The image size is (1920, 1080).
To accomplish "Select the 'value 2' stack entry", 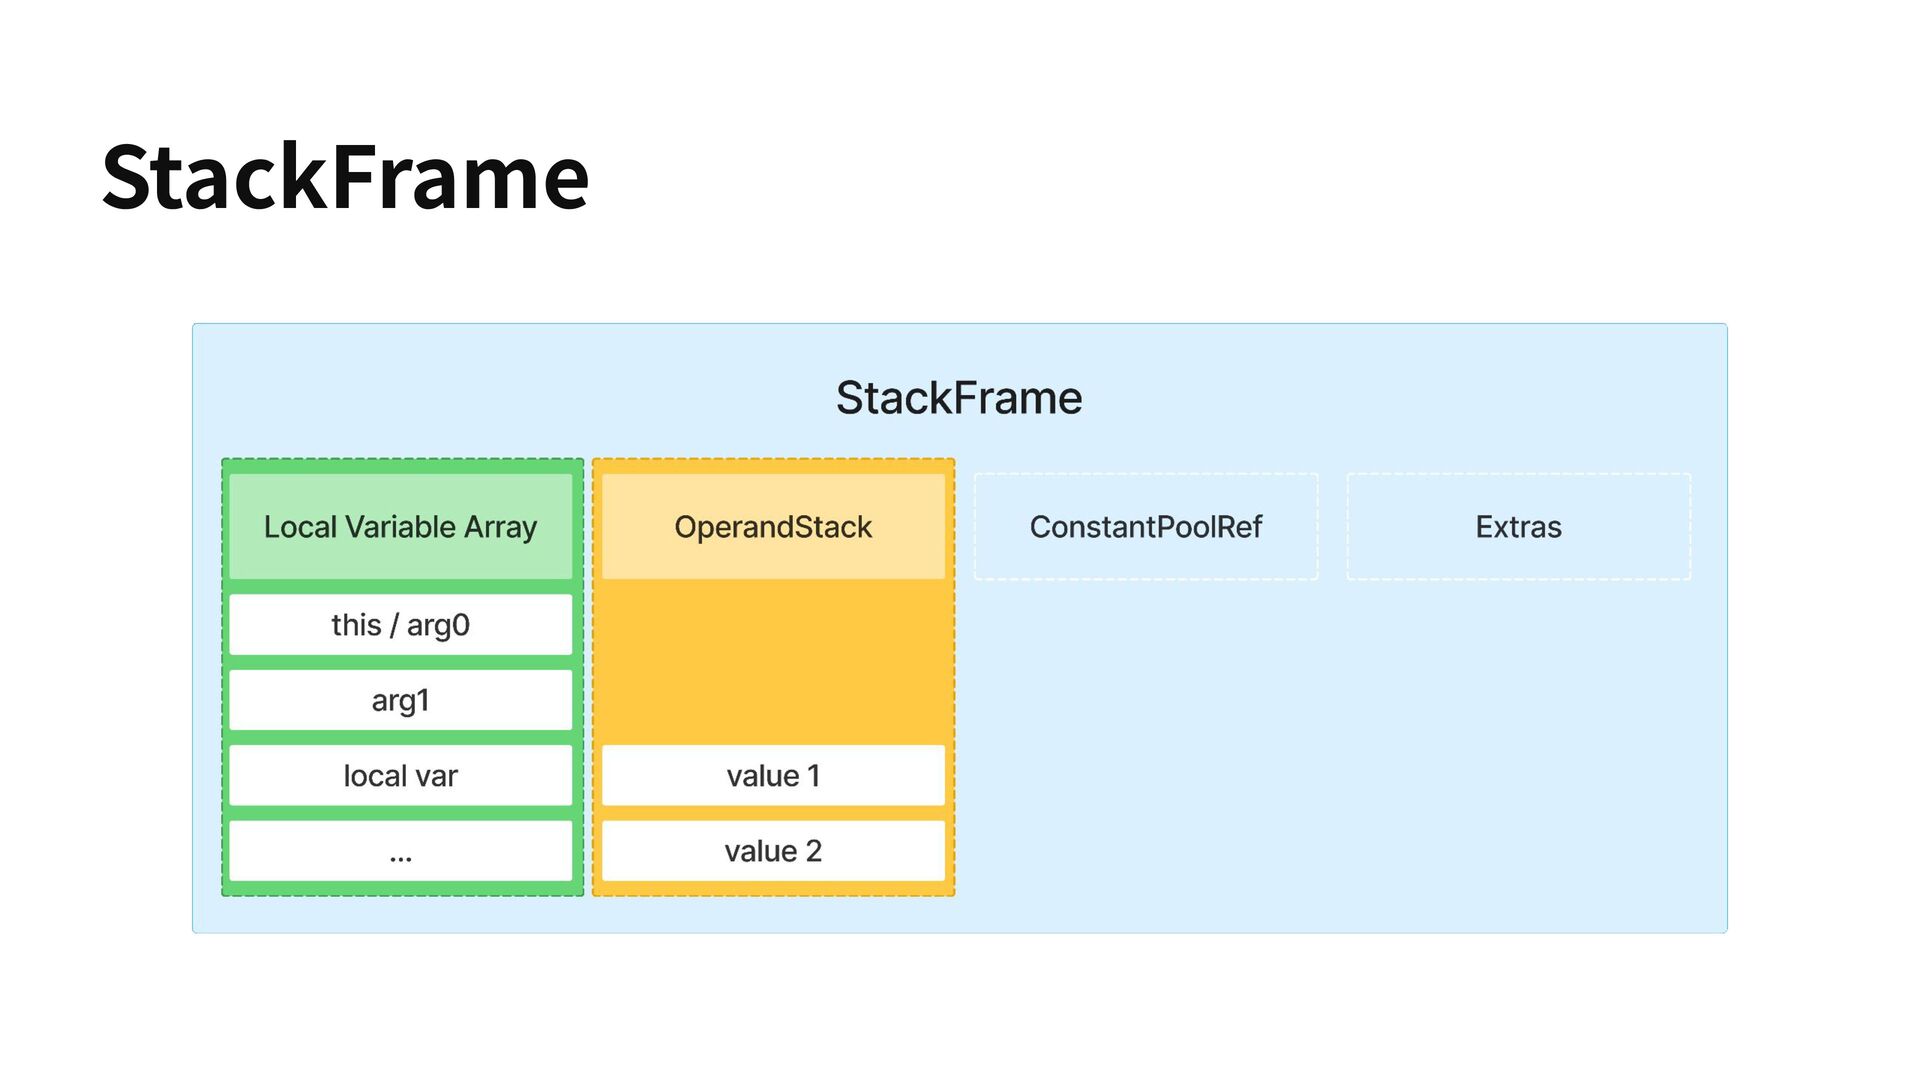I will [x=773, y=852].
